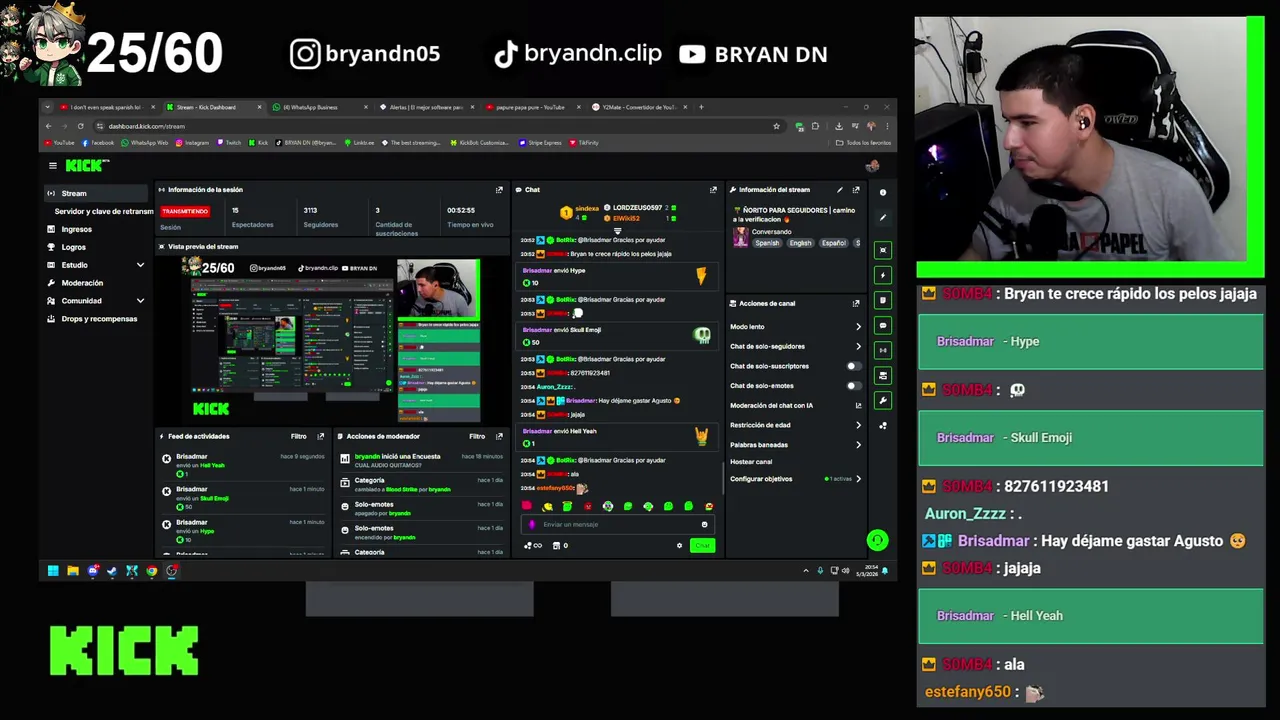The height and width of the screenshot is (720, 1280).
Task: Pop out the Información del stream panel
Action: tap(856, 189)
